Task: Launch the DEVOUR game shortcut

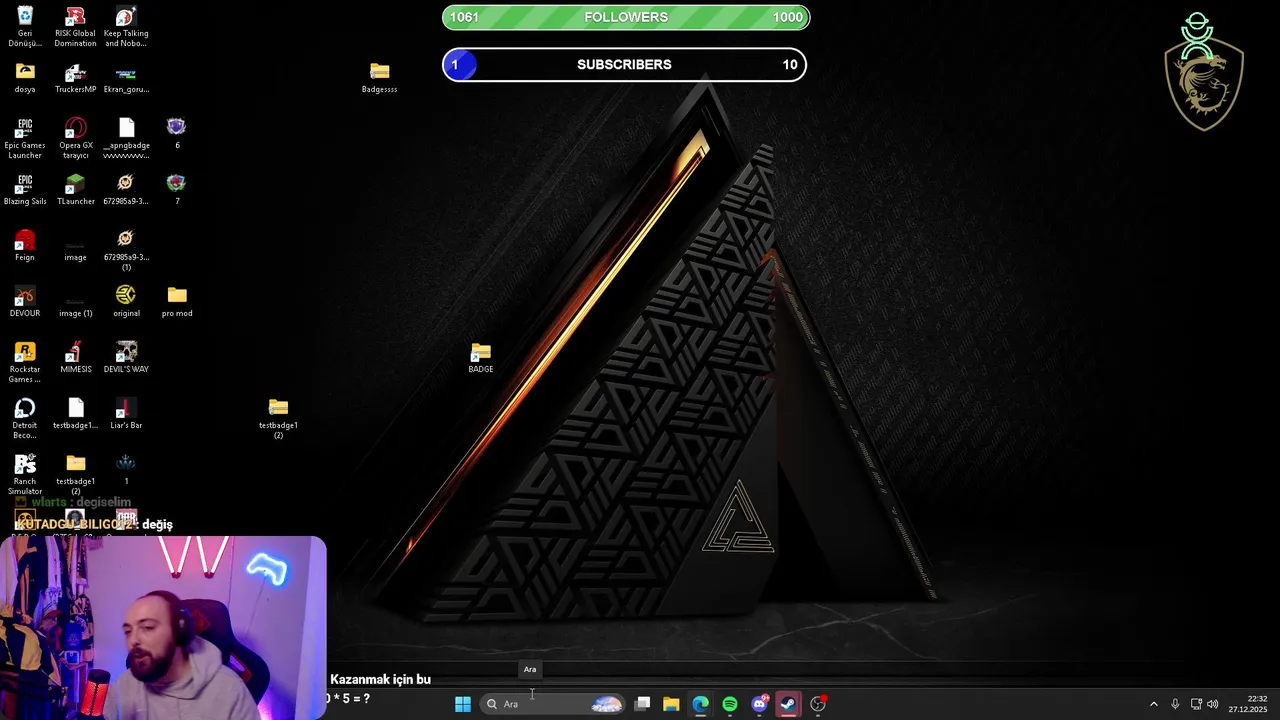Action: click(x=25, y=302)
